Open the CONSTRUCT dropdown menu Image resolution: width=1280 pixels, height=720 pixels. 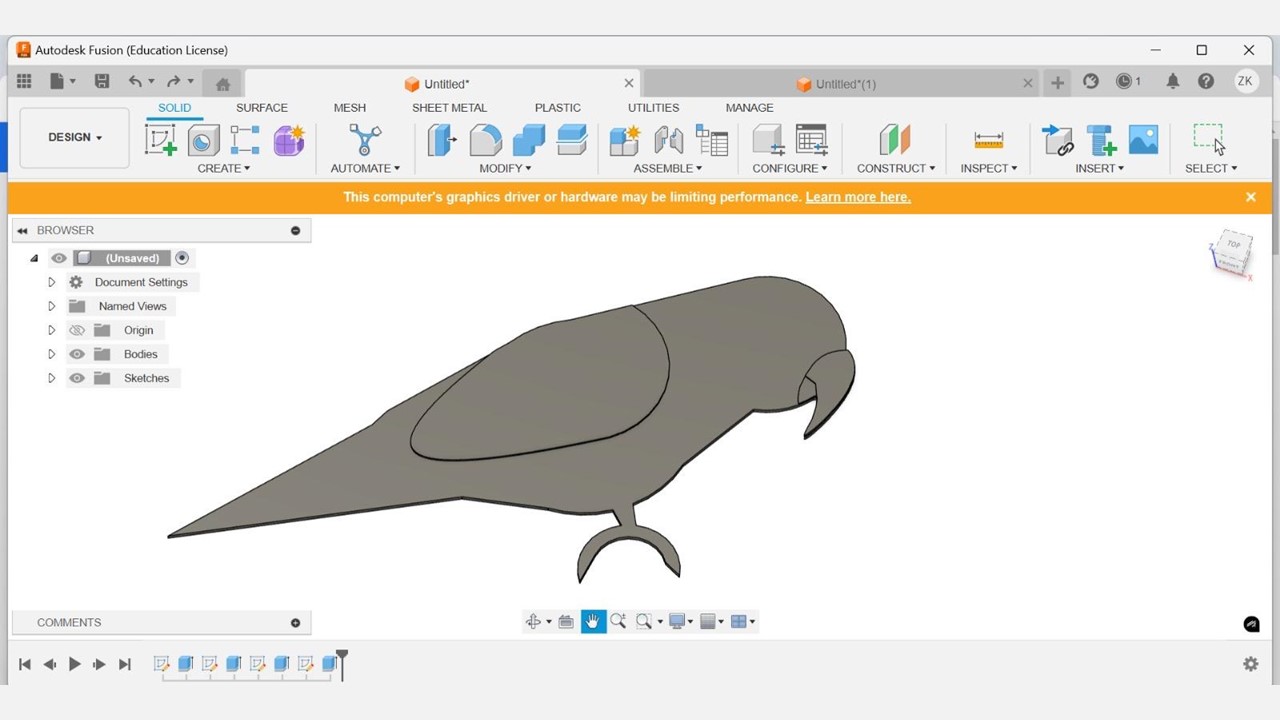(x=896, y=168)
